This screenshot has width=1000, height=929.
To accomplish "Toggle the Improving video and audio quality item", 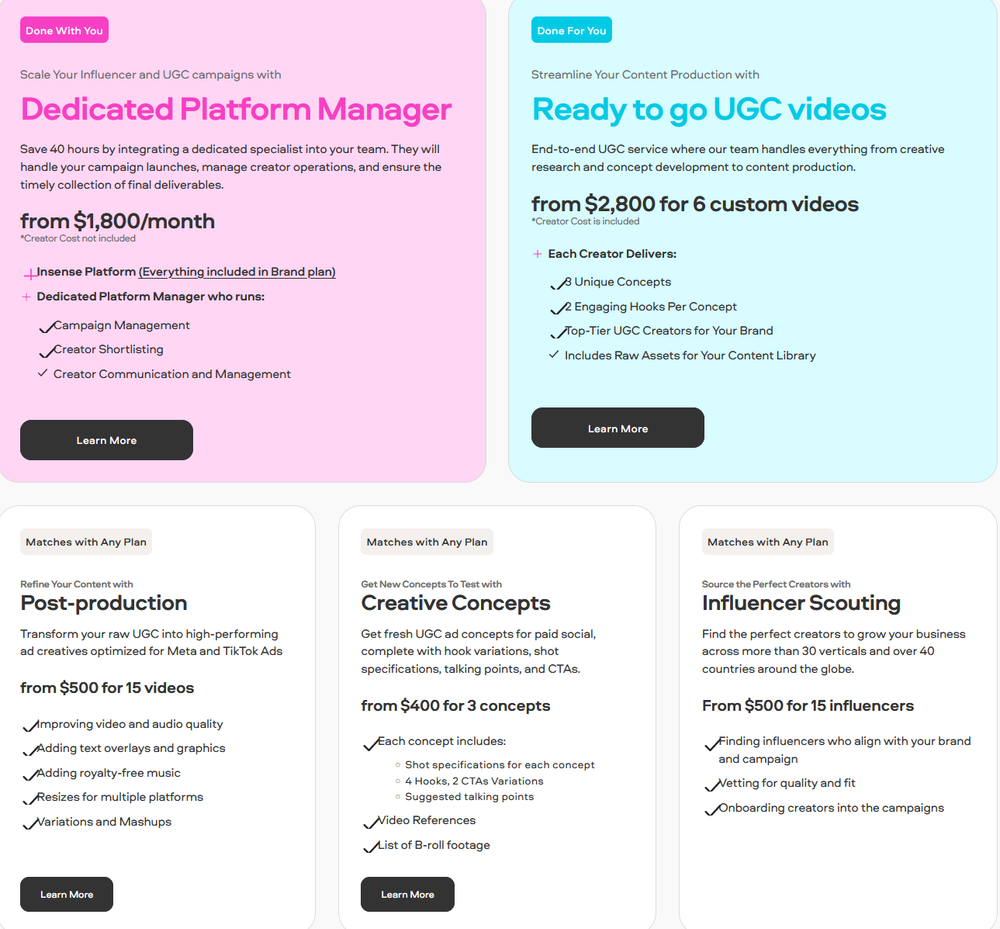I will coord(28,724).
